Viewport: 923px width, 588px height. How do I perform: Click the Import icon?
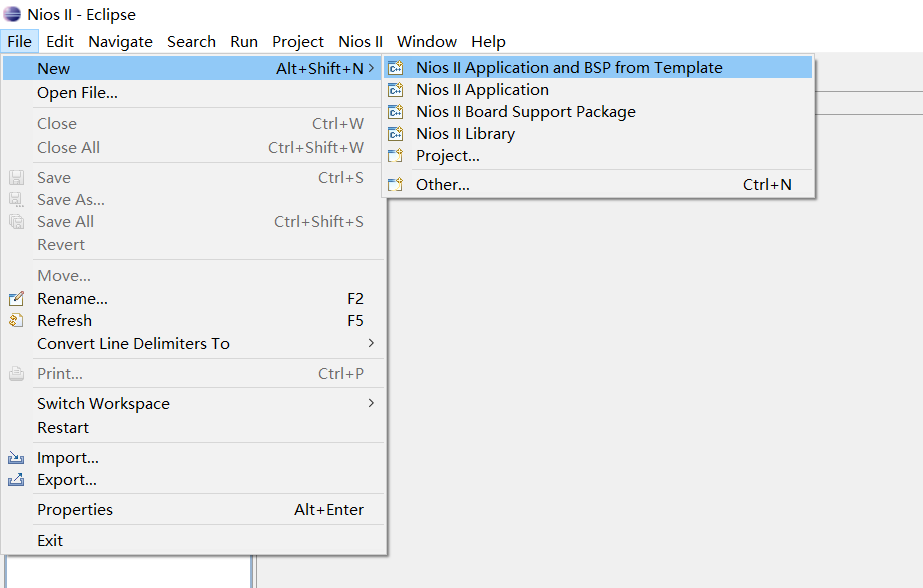point(16,457)
